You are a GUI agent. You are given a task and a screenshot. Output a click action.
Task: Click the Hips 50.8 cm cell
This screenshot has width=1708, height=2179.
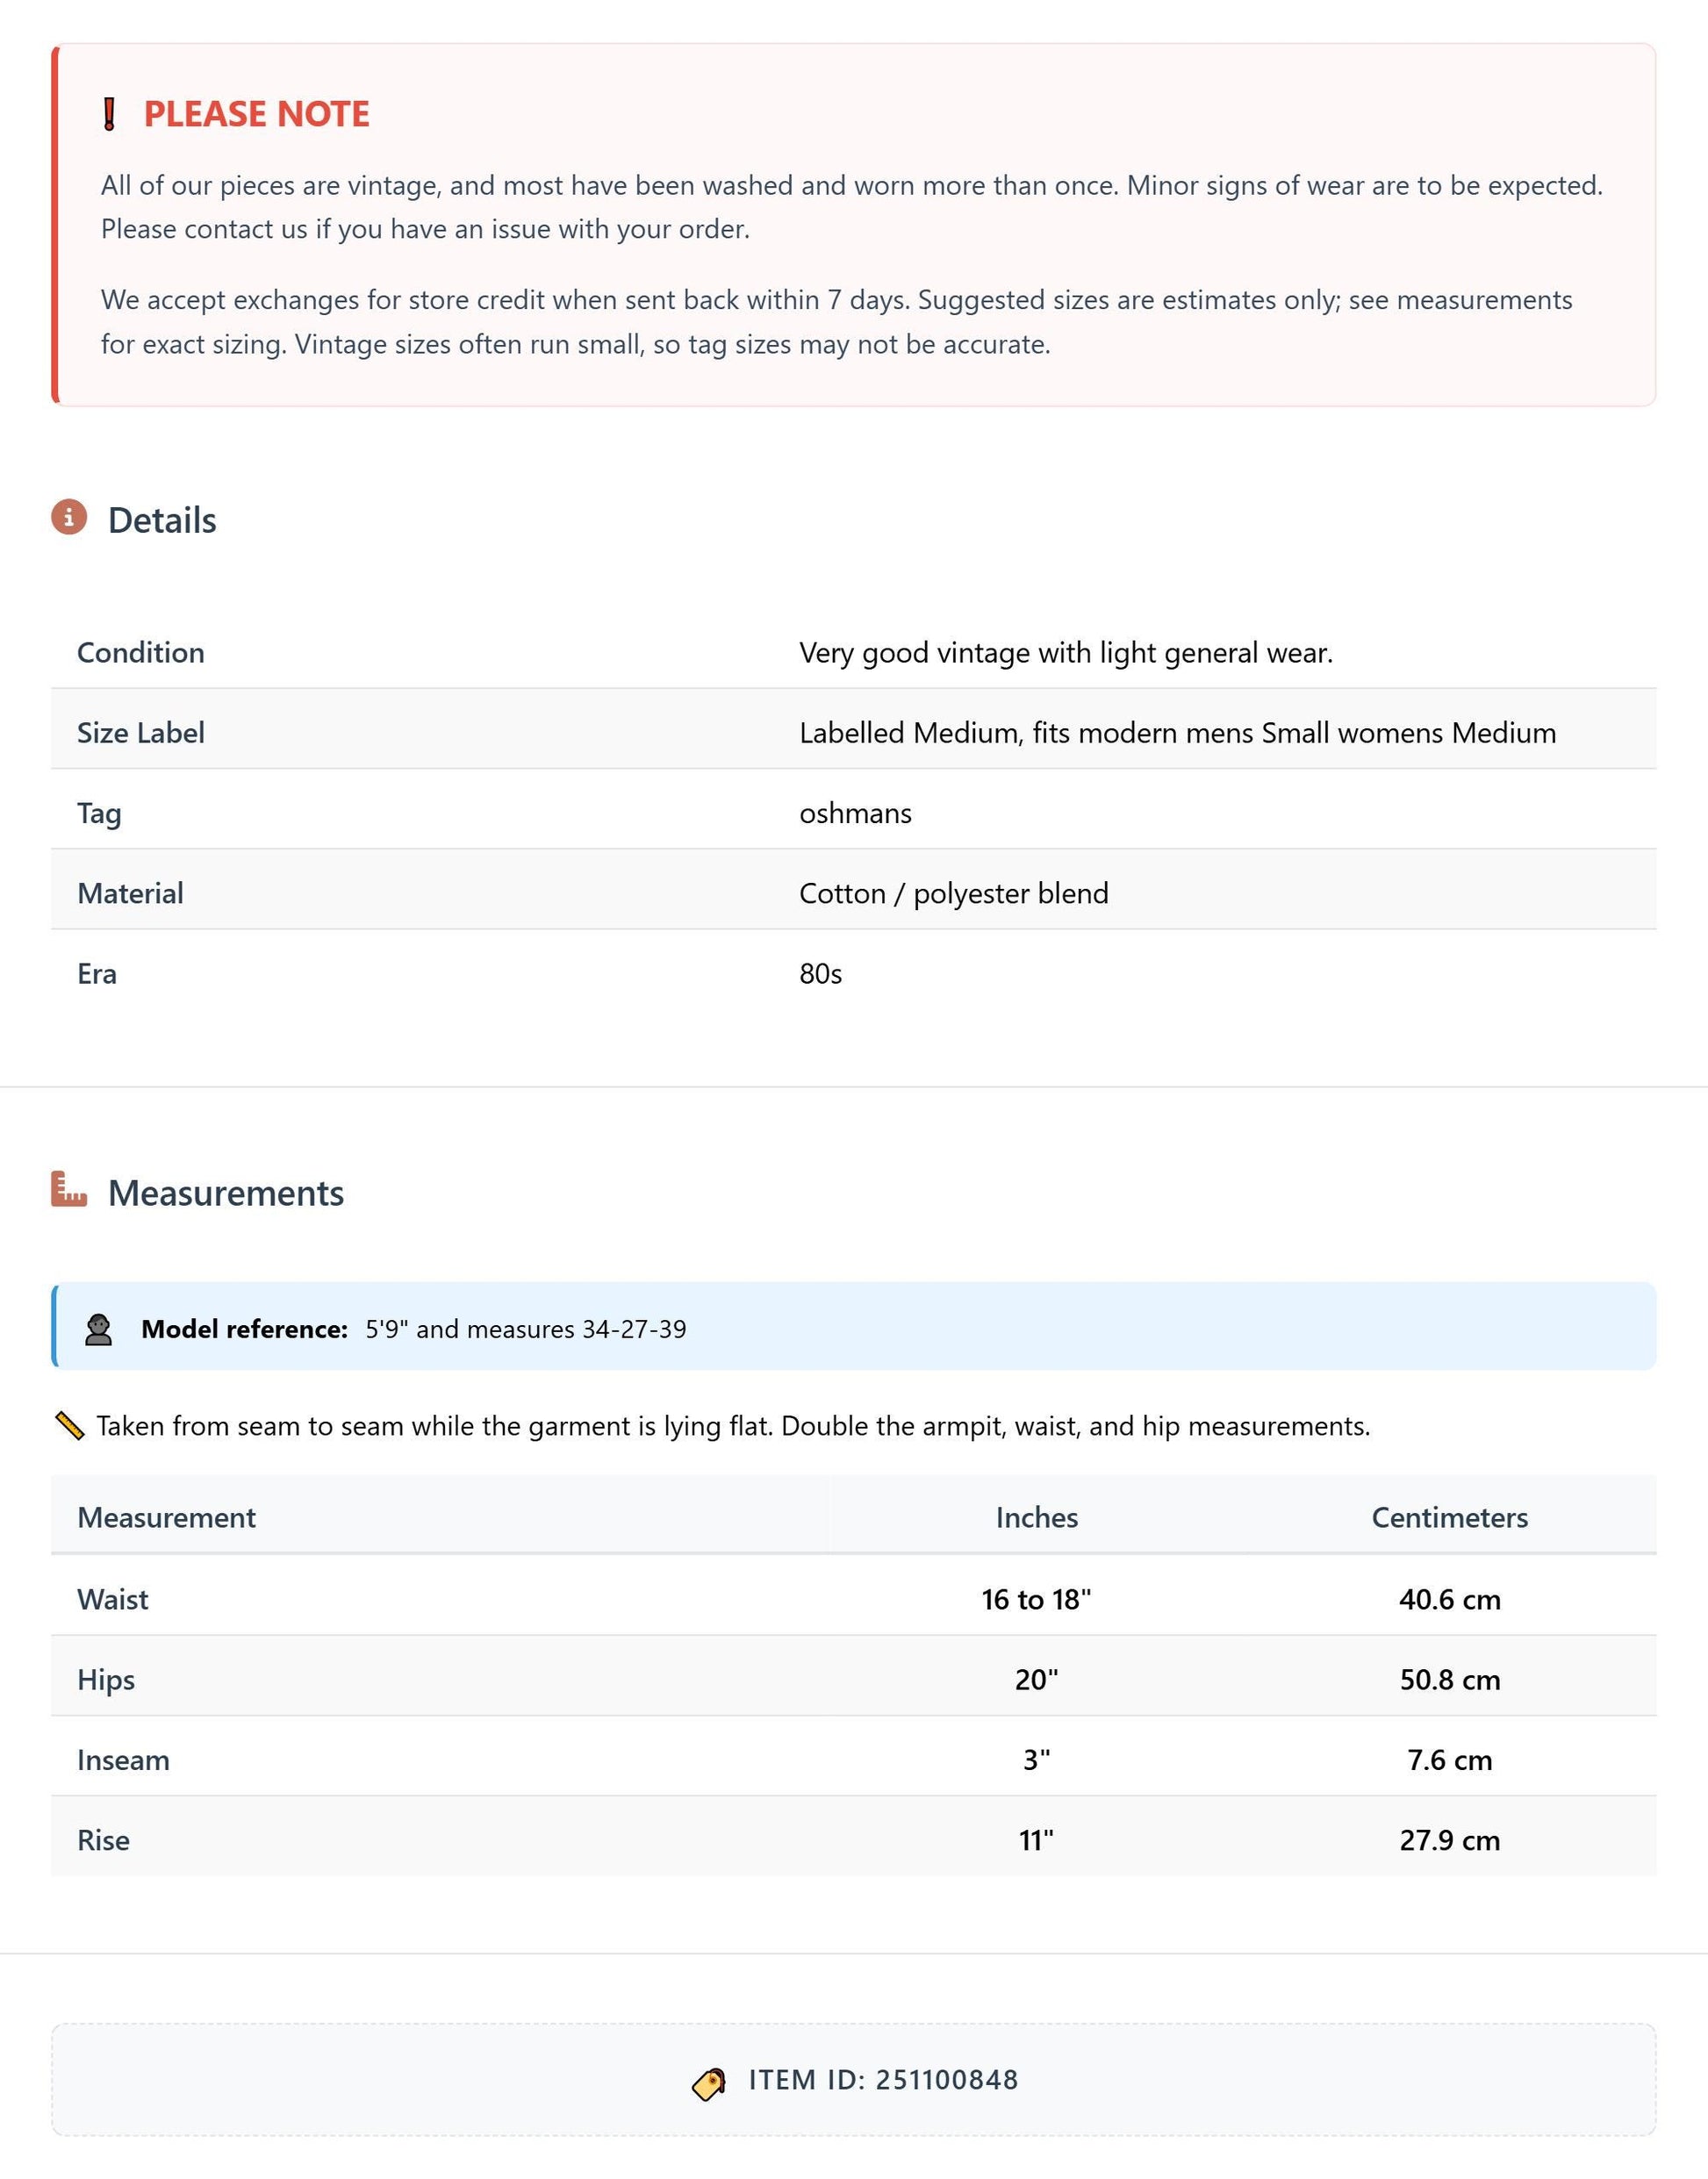coord(1450,1679)
